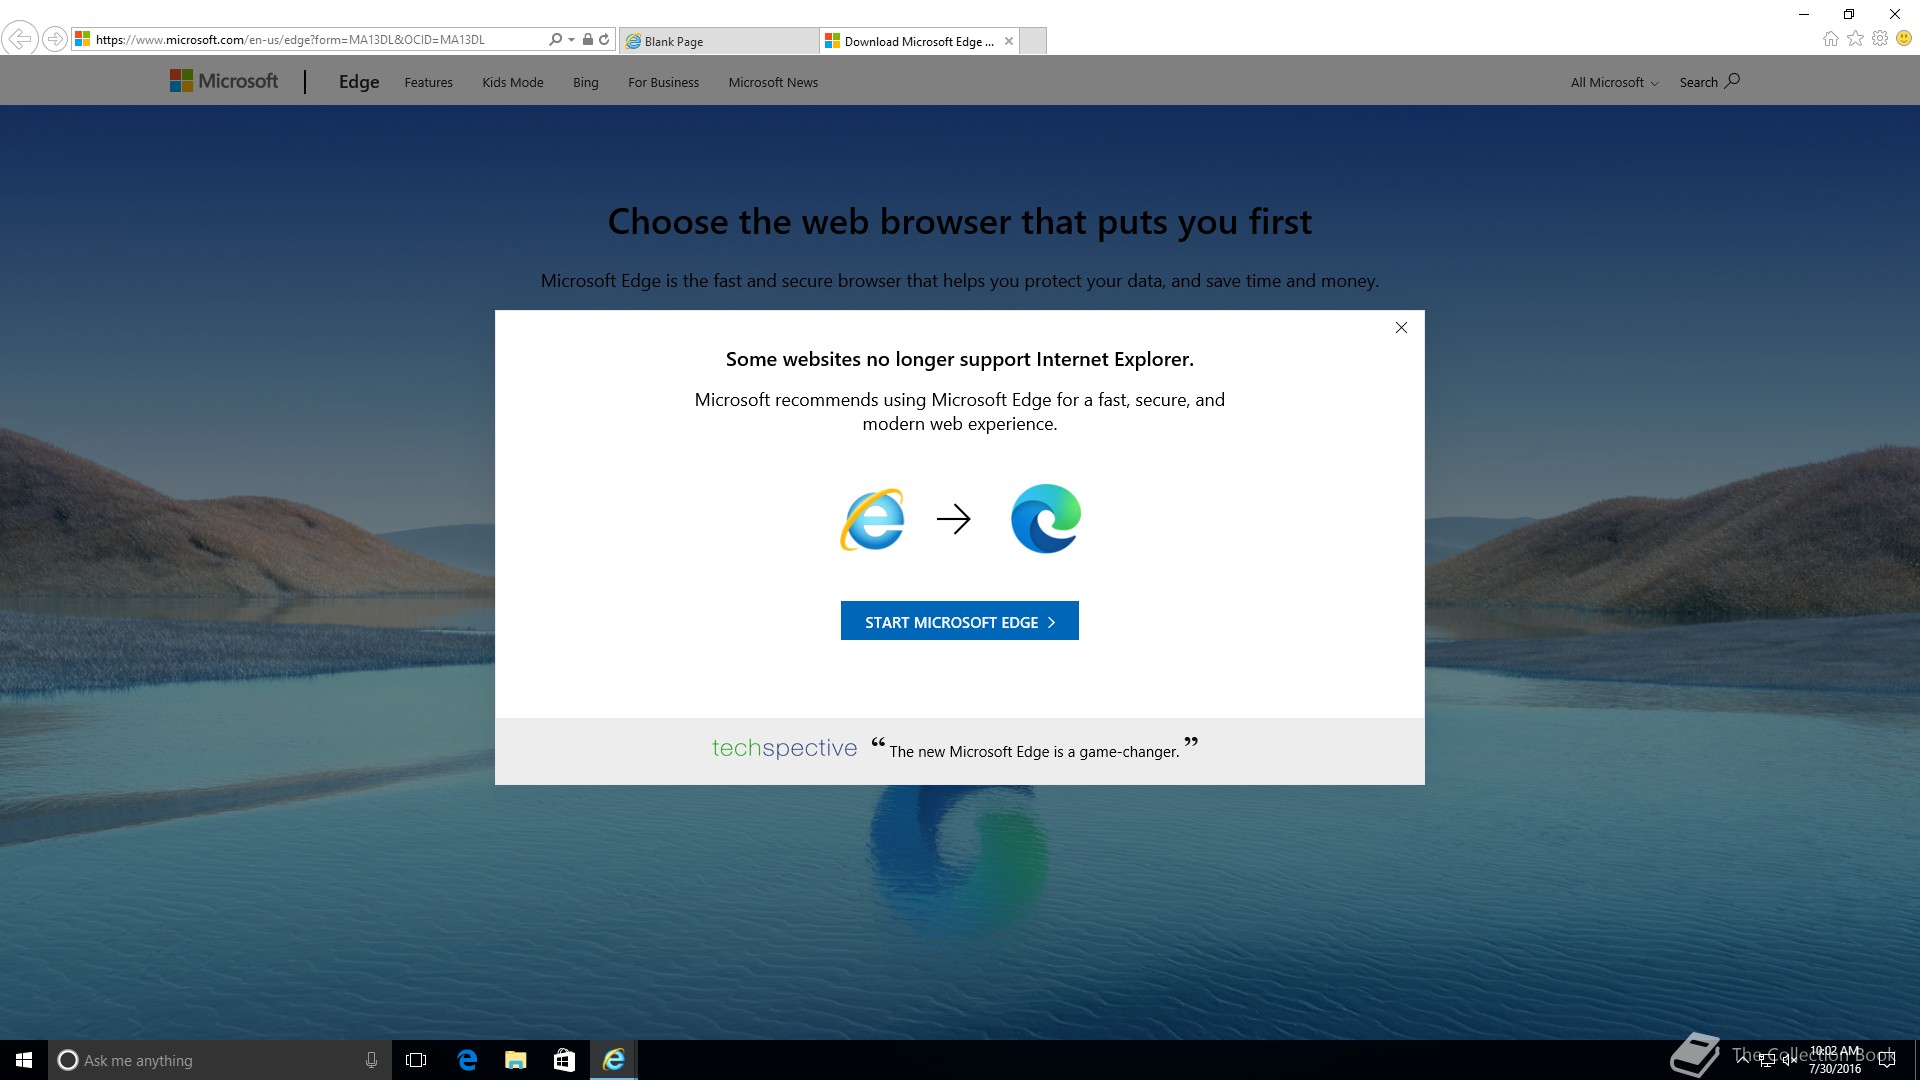Click the security lock icon in address bar
Viewport: 1920px width, 1080px height.
588,40
